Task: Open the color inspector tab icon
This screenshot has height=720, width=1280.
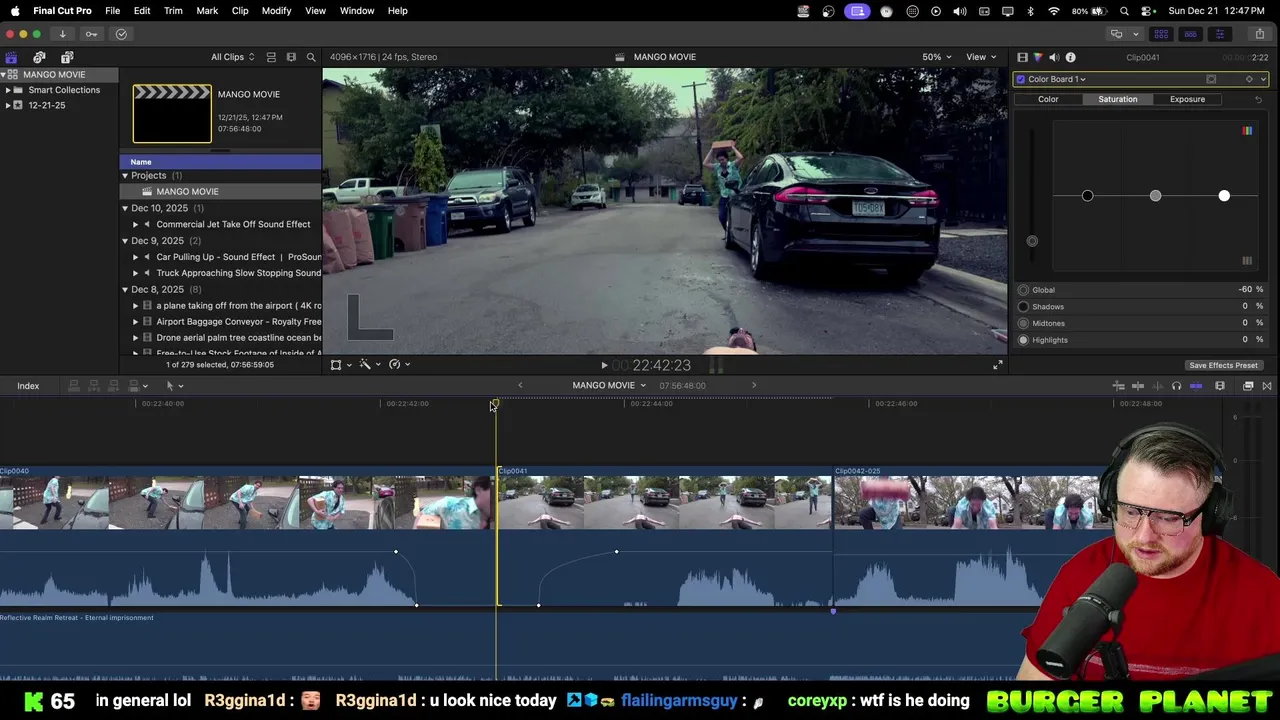Action: tap(1038, 57)
